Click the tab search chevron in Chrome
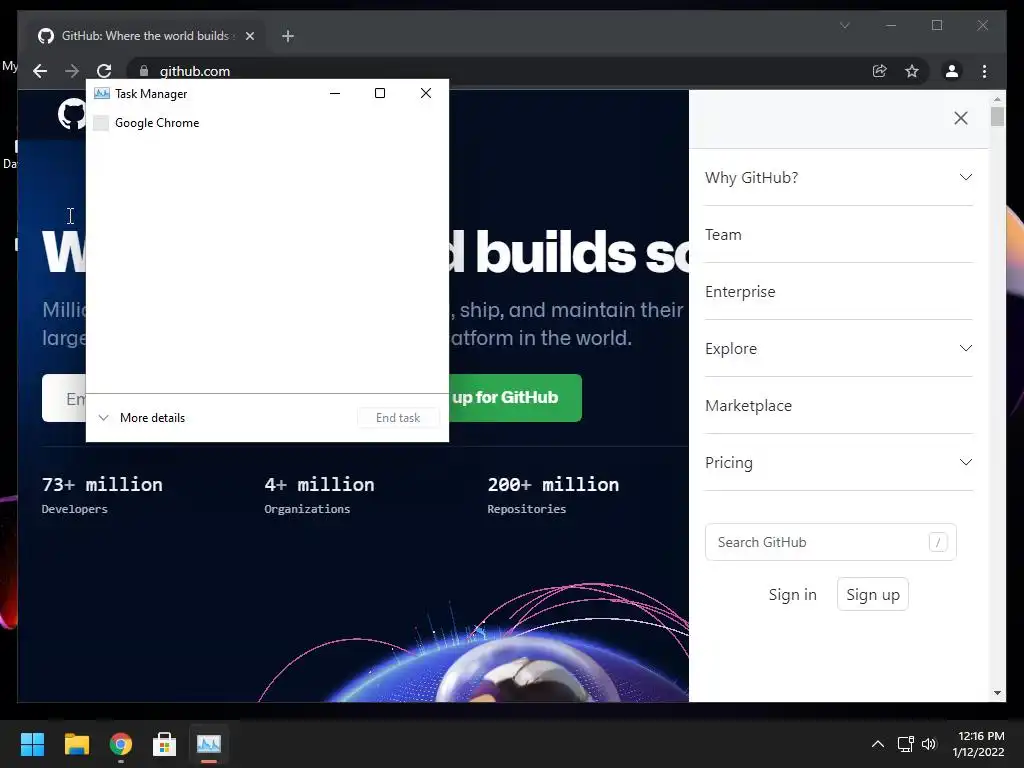This screenshot has height=768, width=1024. (x=844, y=25)
